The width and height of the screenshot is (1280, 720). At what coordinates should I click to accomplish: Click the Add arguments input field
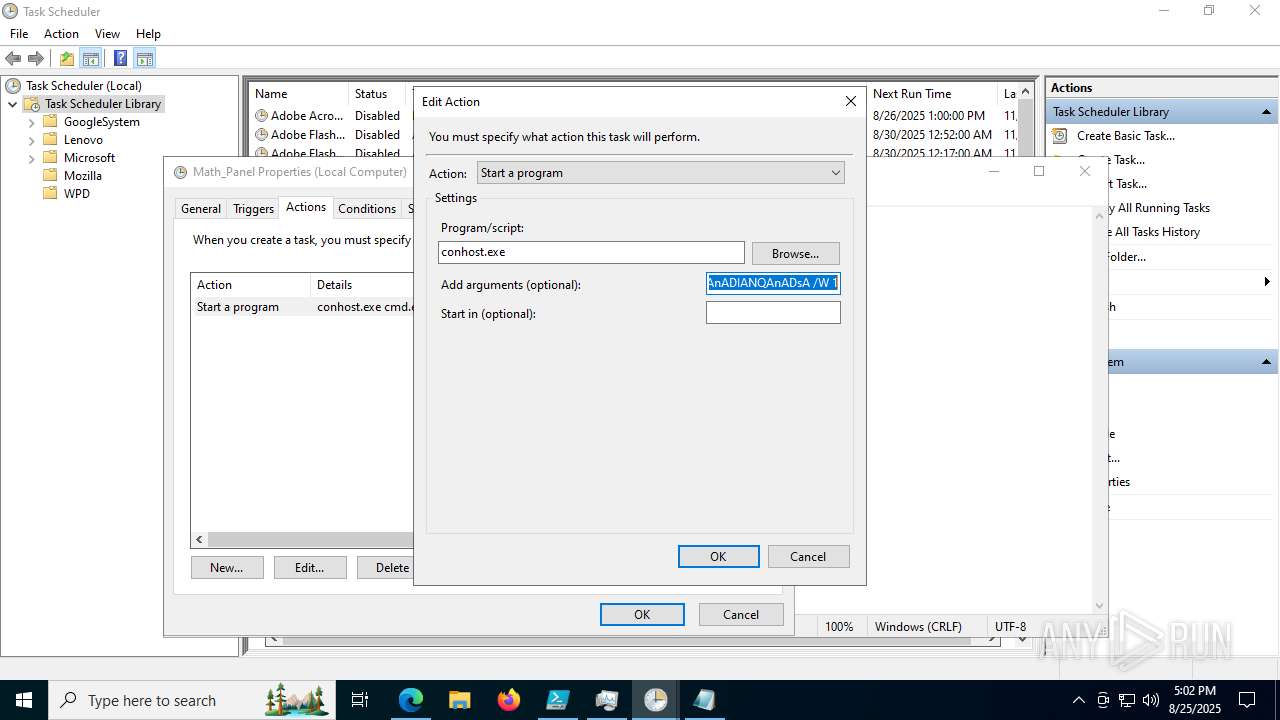773,283
